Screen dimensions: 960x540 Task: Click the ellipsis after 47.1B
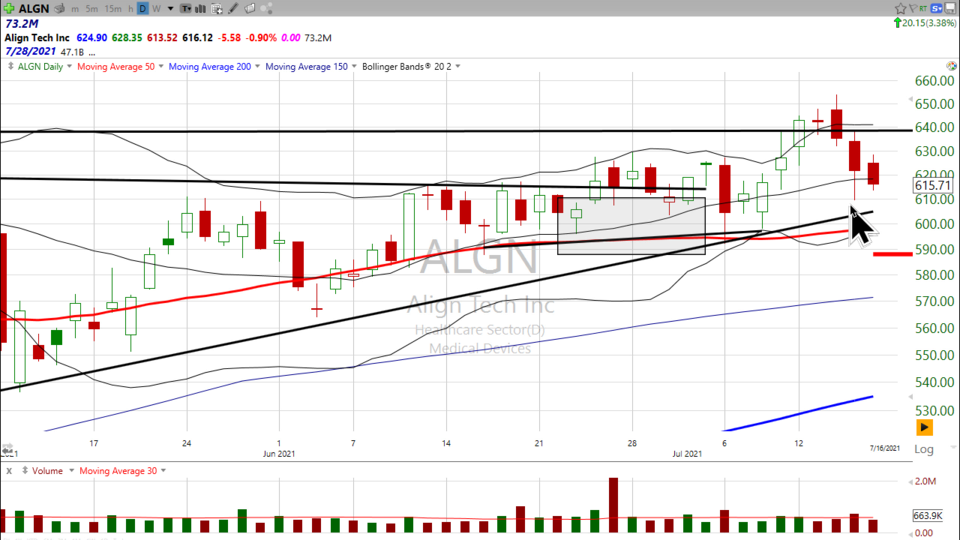click(x=92, y=53)
